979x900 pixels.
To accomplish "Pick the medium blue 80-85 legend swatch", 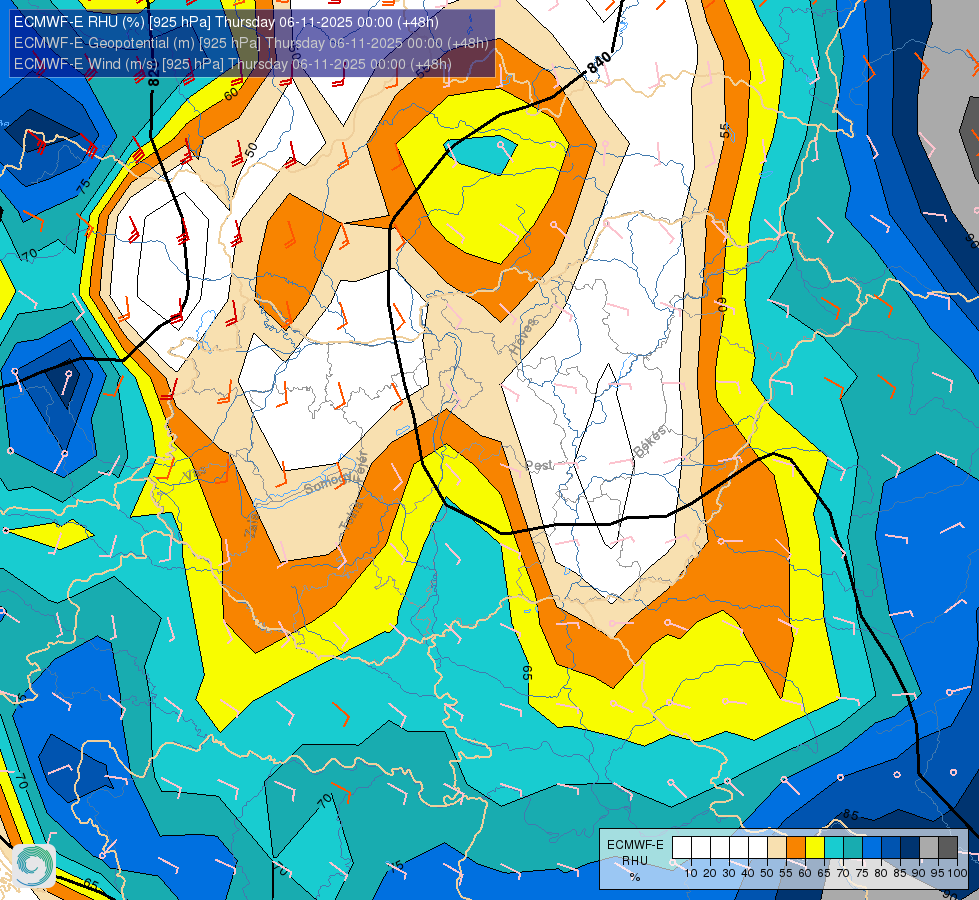I will tap(891, 847).
